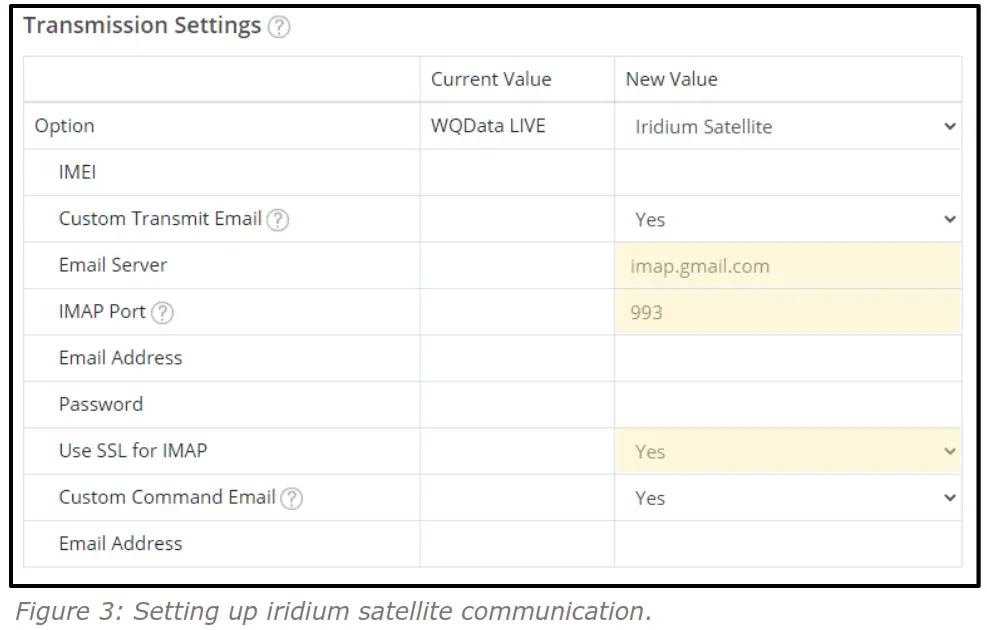
Task: Click the IMAP Port 993 field
Action: click(788, 313)
